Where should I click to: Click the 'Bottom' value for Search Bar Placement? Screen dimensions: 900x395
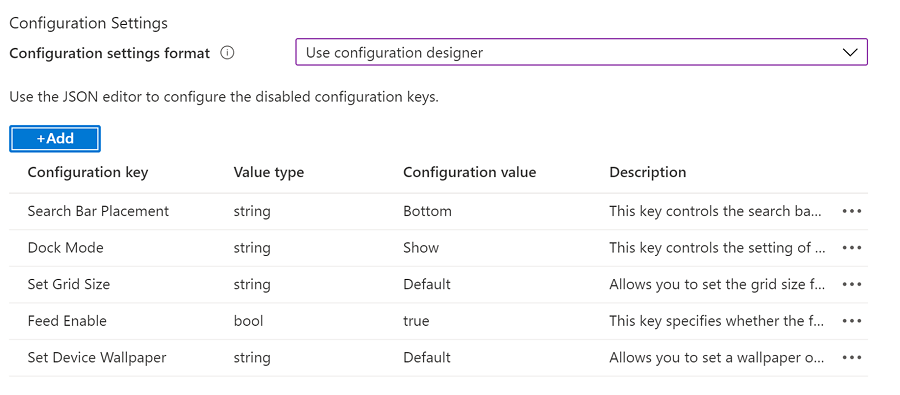tap(428, 211)
